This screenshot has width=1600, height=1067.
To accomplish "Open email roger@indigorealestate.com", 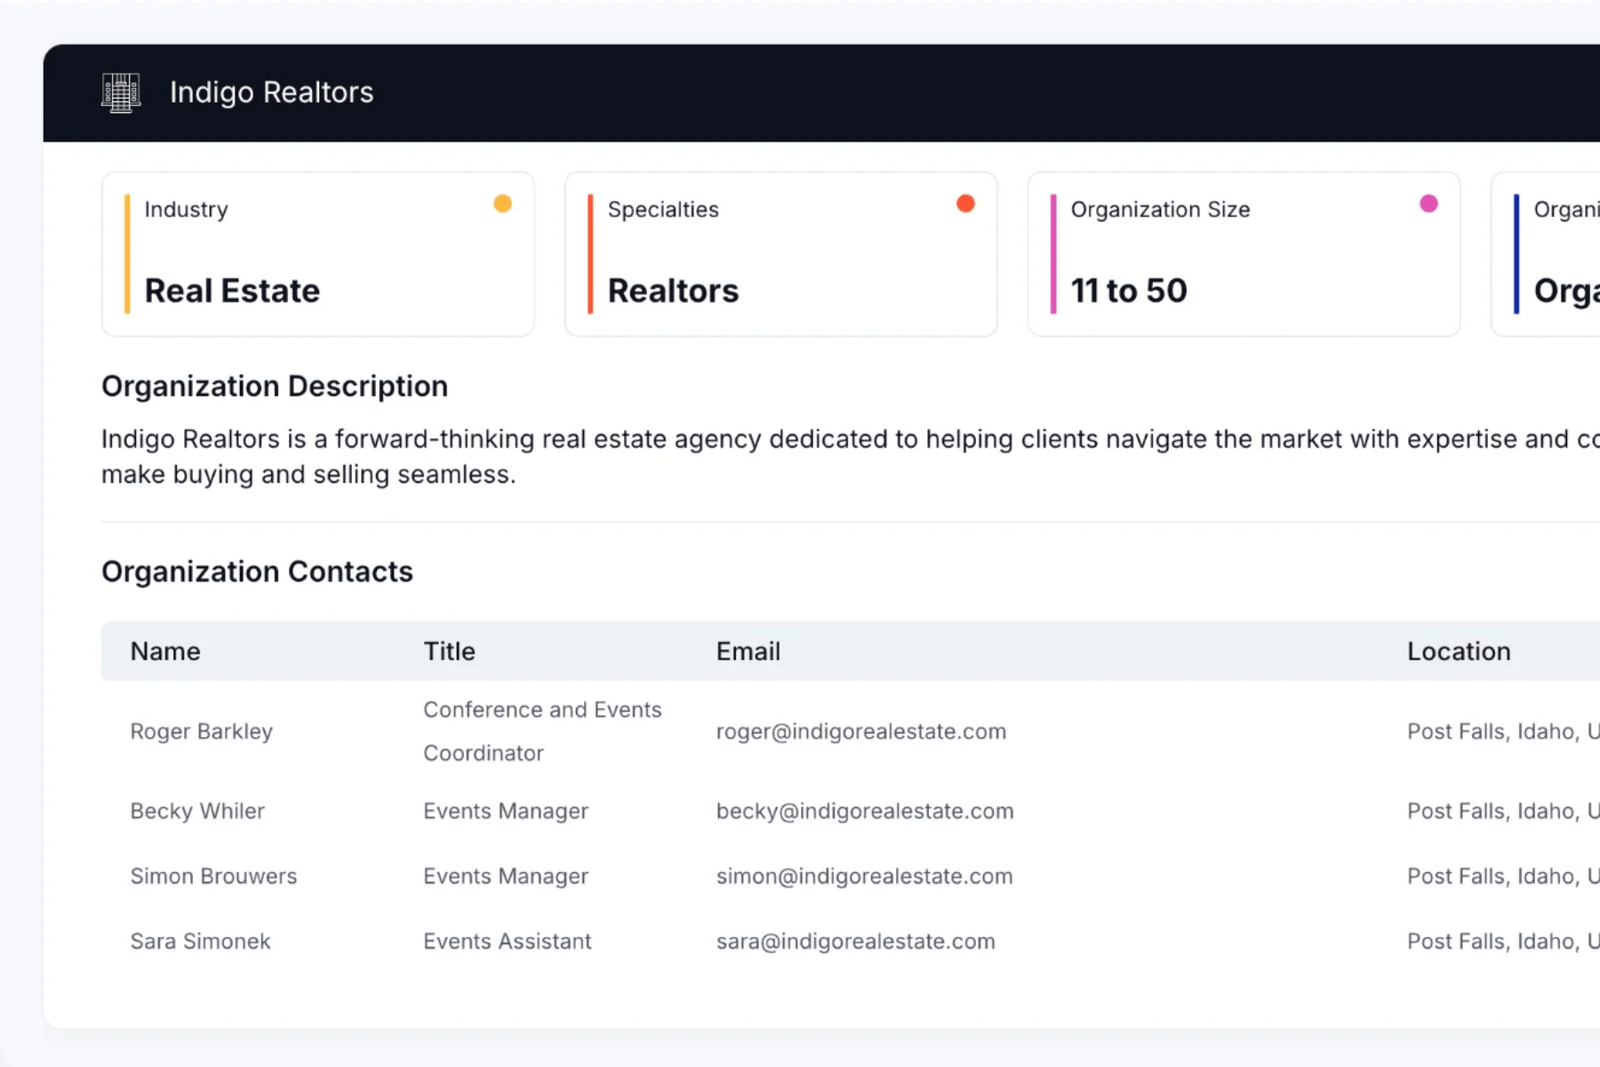I will pos(860,731).
